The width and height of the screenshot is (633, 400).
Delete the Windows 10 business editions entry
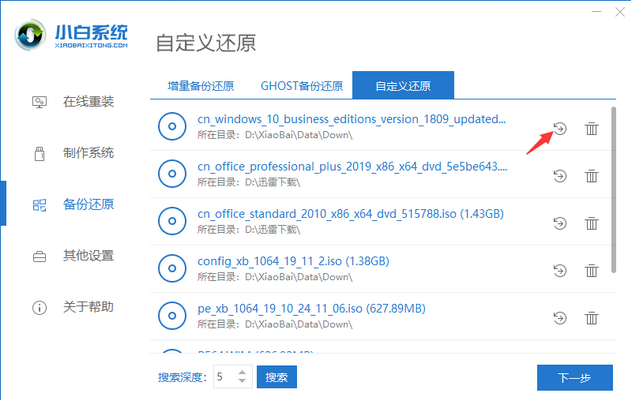click(592, 128)
